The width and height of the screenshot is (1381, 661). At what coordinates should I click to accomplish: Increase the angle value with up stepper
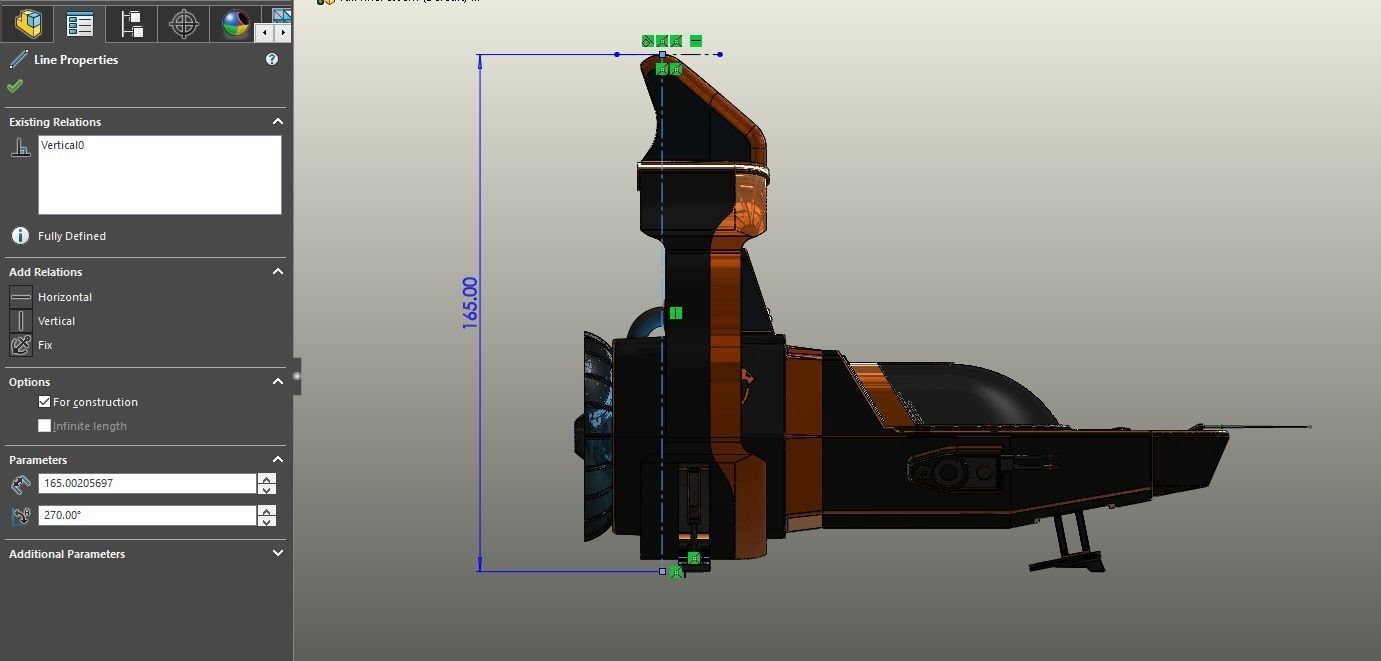[266, 510]
